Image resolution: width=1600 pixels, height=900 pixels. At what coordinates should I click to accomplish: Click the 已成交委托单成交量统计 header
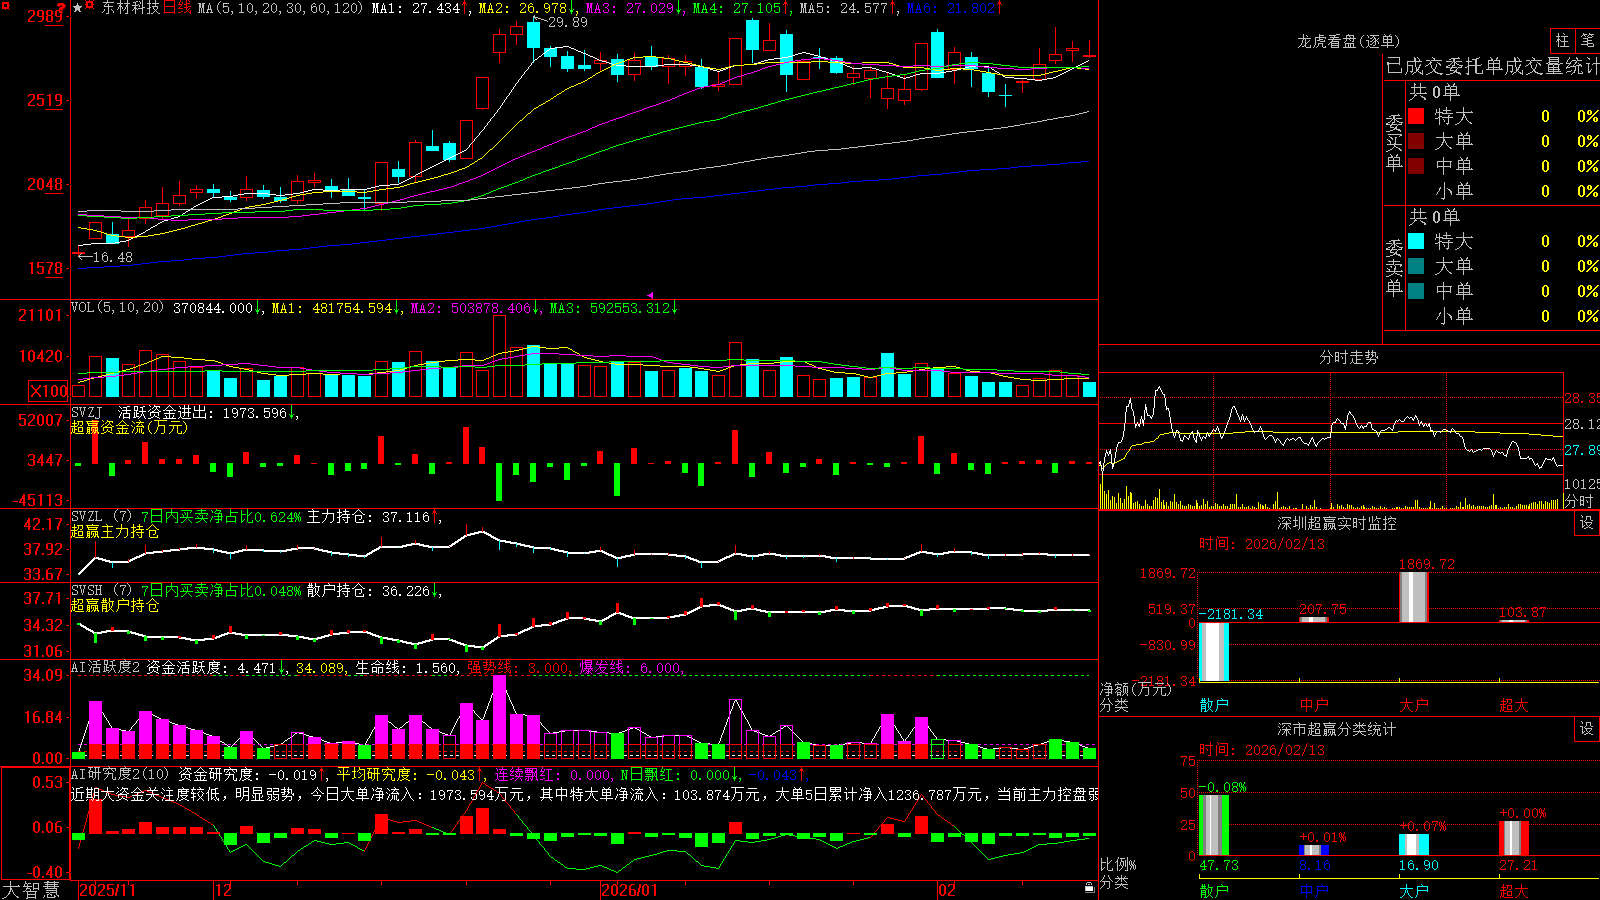[1492, 66]
